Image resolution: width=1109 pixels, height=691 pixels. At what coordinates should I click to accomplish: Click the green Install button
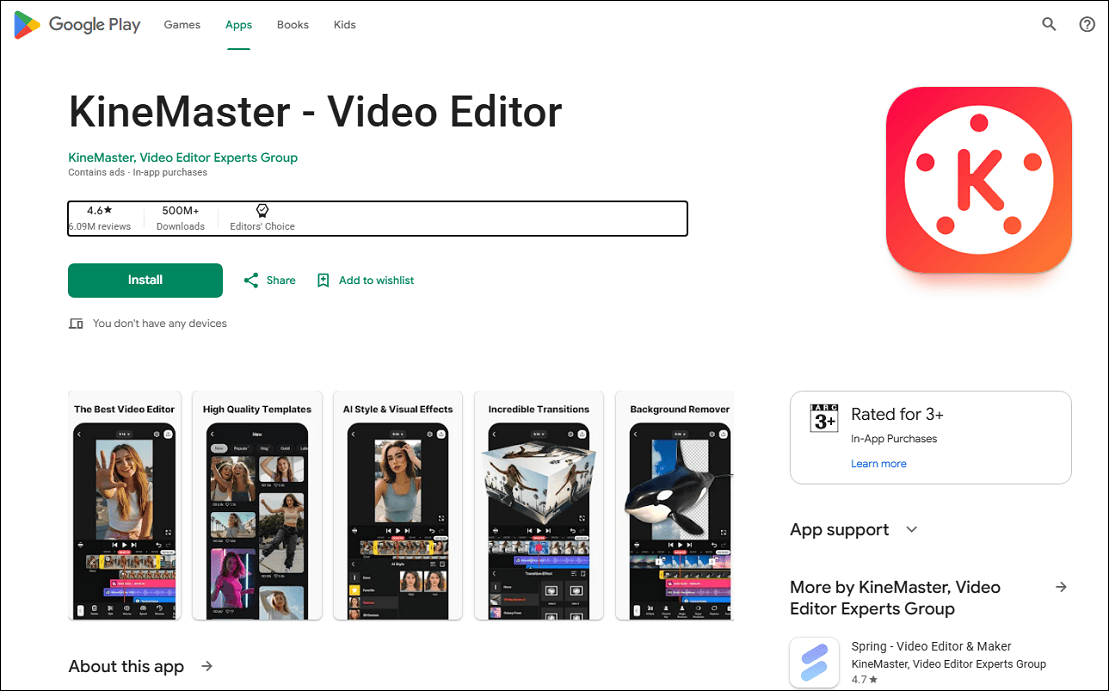[145, 280]
